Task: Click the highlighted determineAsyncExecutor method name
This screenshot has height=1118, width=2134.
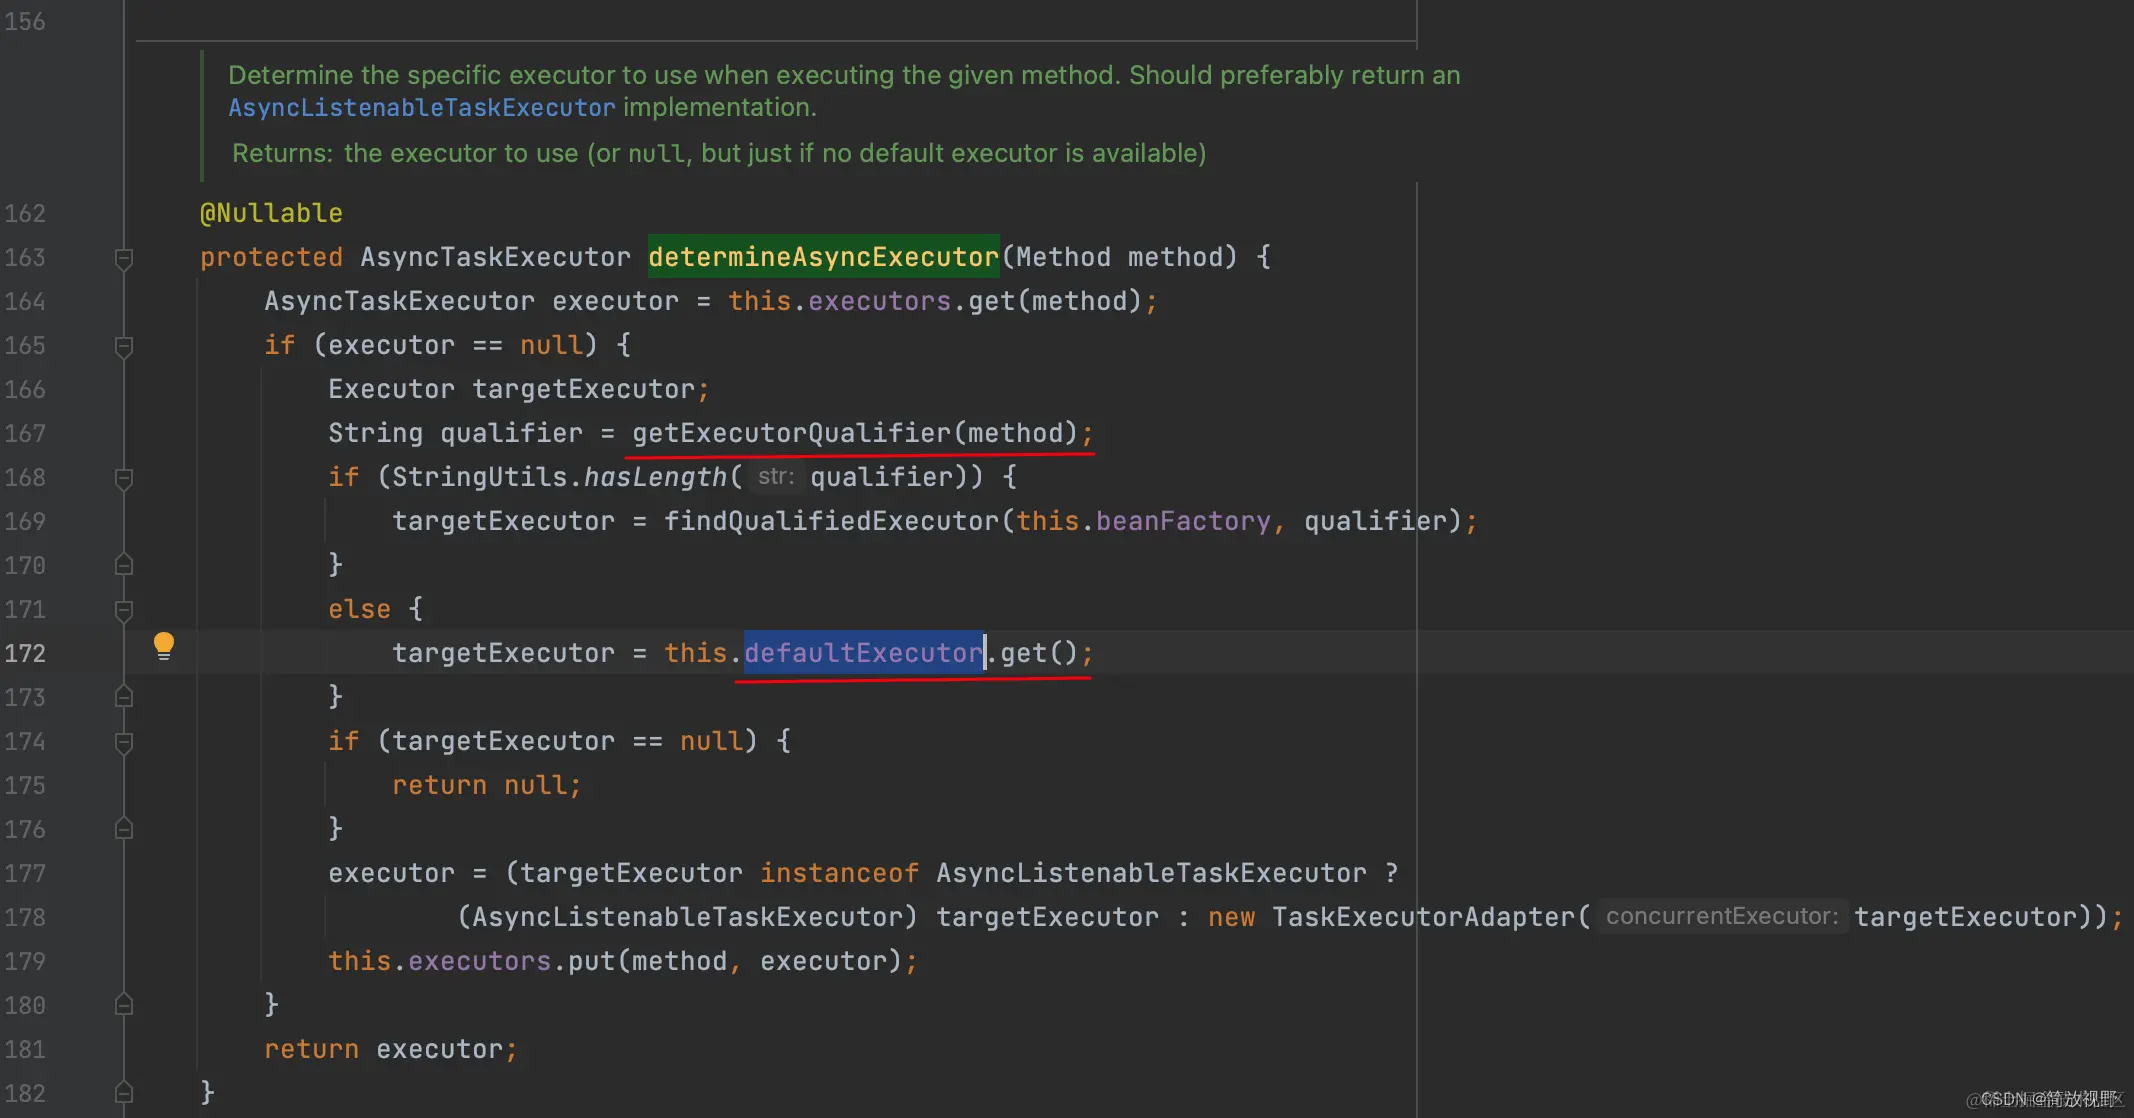Action: tap(823, 257)
